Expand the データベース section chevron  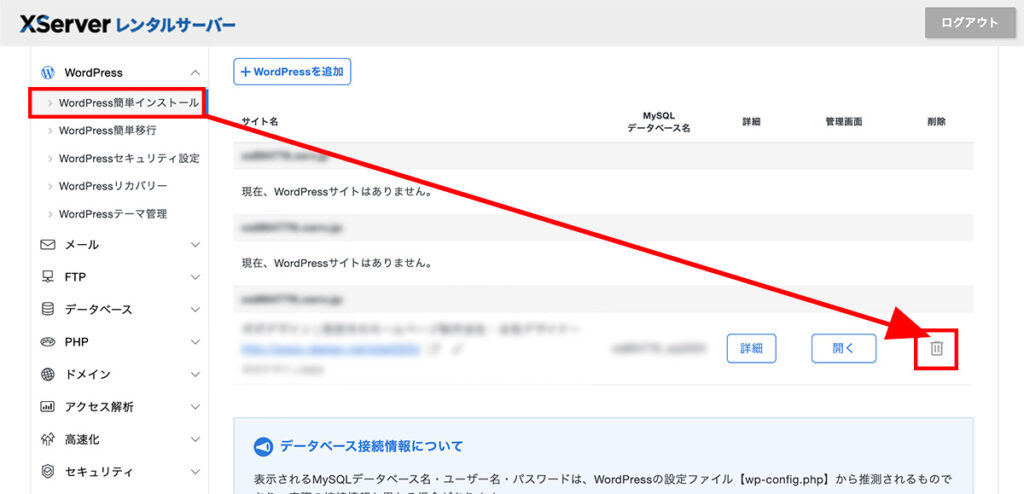click(195, 309)
